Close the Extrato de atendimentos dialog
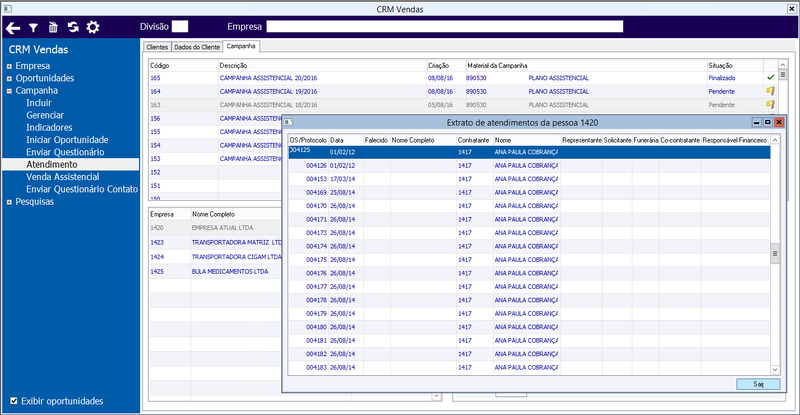 (x=779, y=122)
